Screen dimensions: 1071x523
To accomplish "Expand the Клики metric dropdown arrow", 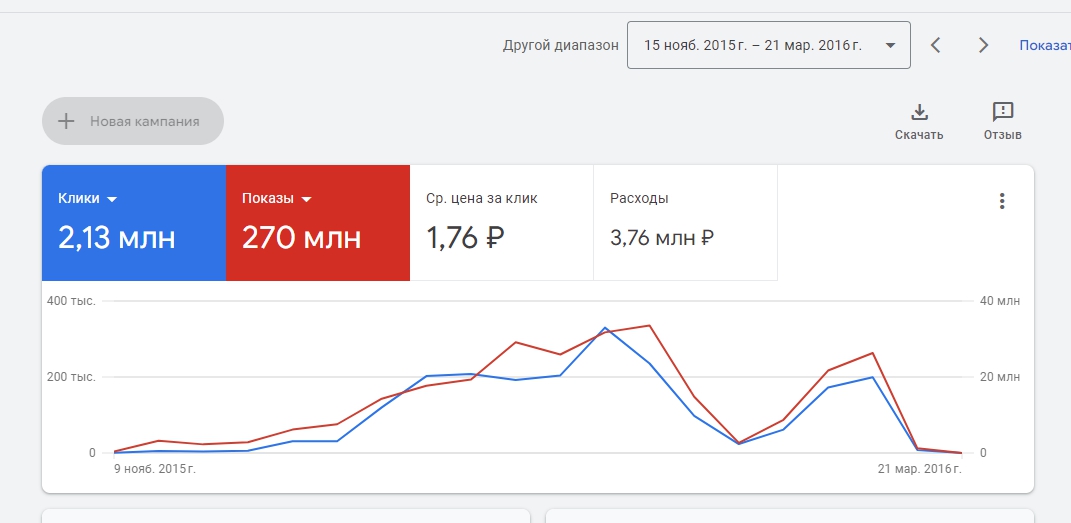I will [x=112, y=199].
